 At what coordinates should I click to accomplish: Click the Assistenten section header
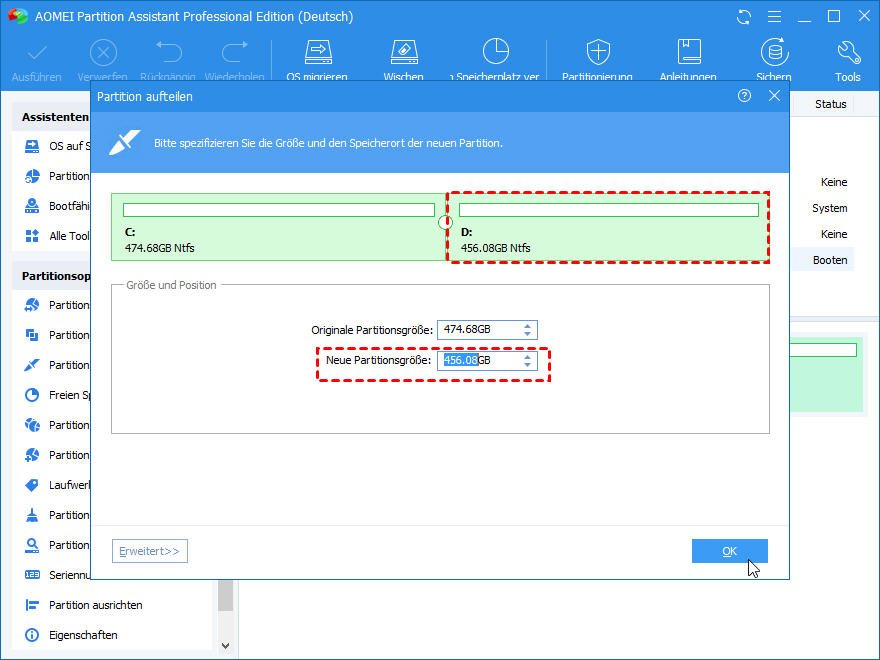[x=55, y=117]
